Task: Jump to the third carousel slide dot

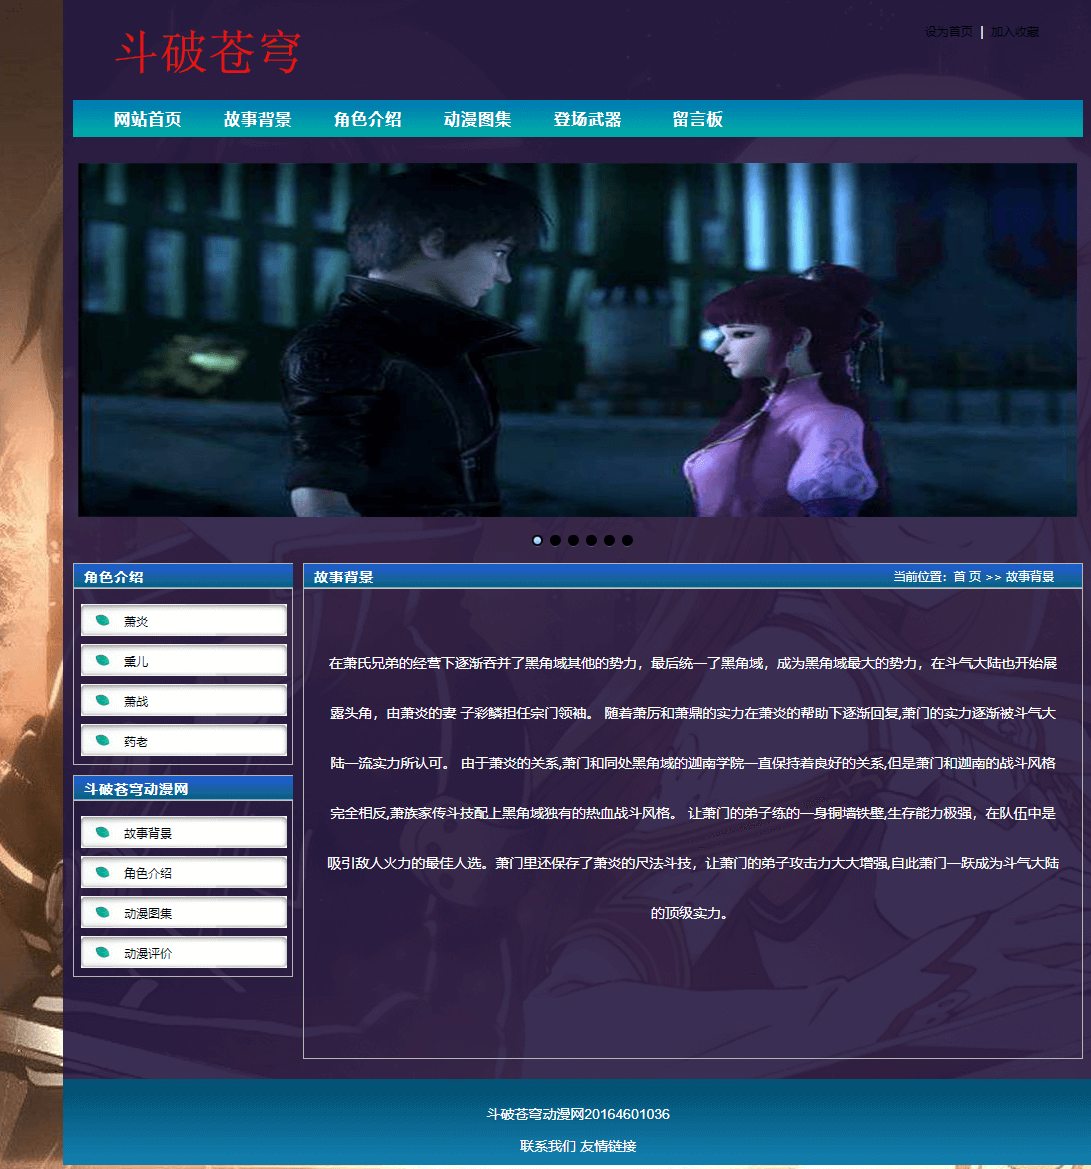Action: [x=573, y=541]
